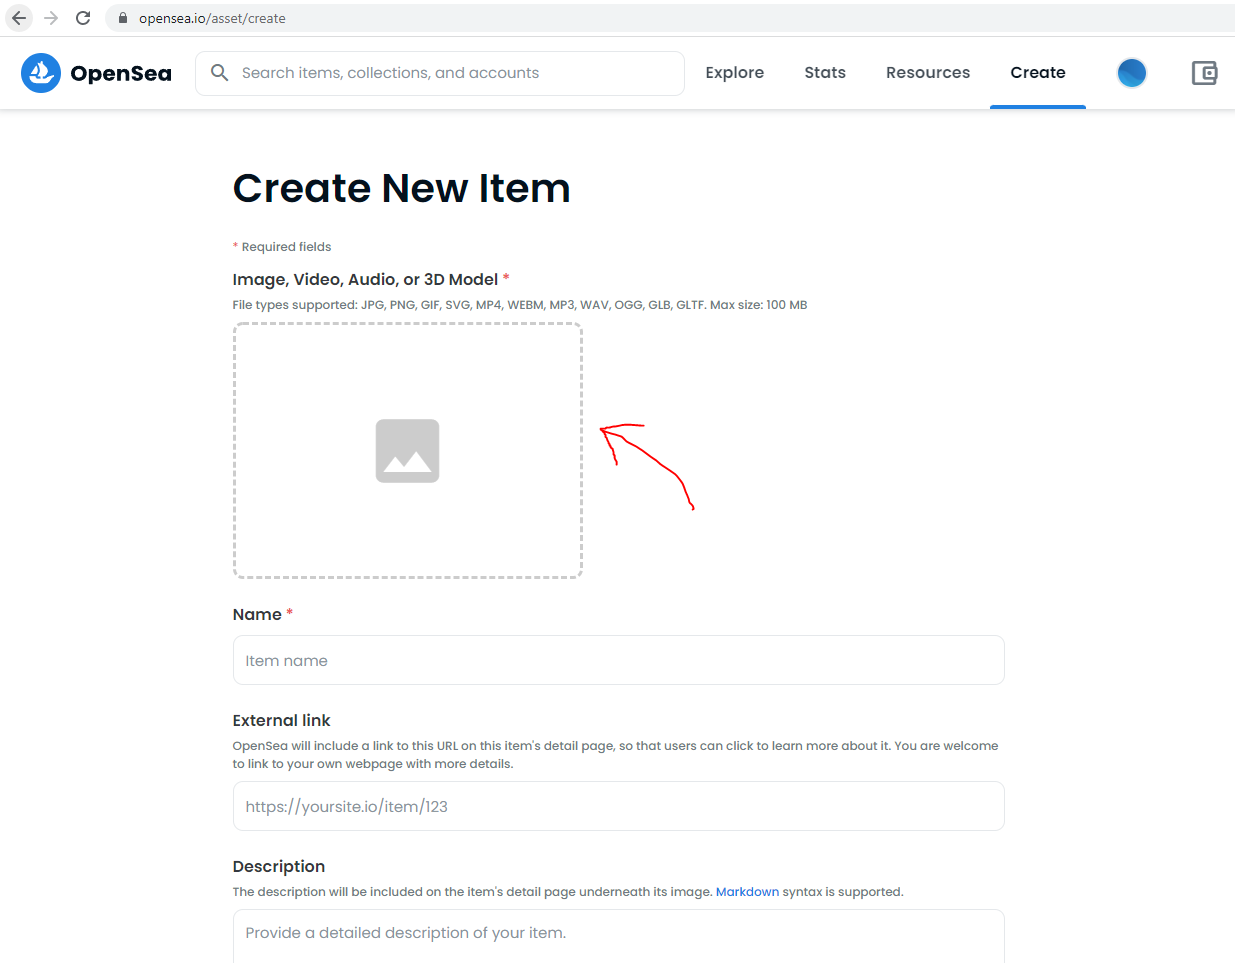Click the browser address bar URL
This screenshot has width=1235, height=963.
coord(212,18)
